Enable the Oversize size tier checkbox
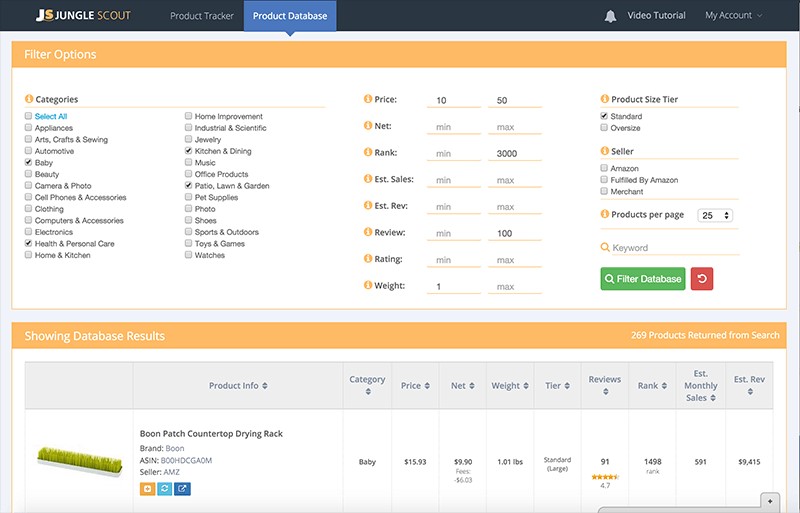 coord(604,128)
